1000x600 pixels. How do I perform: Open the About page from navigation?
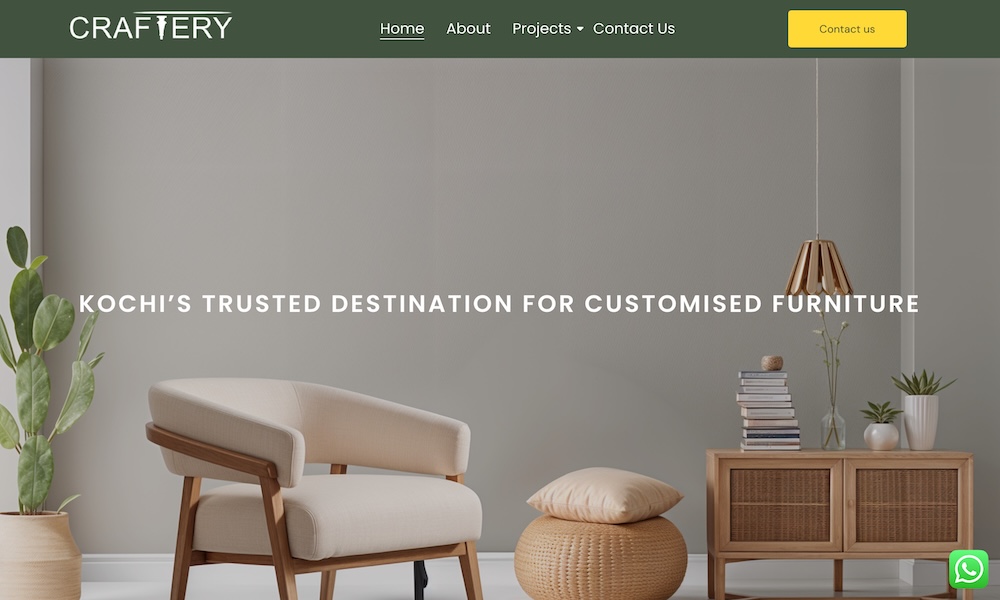(x=468, y=29)
